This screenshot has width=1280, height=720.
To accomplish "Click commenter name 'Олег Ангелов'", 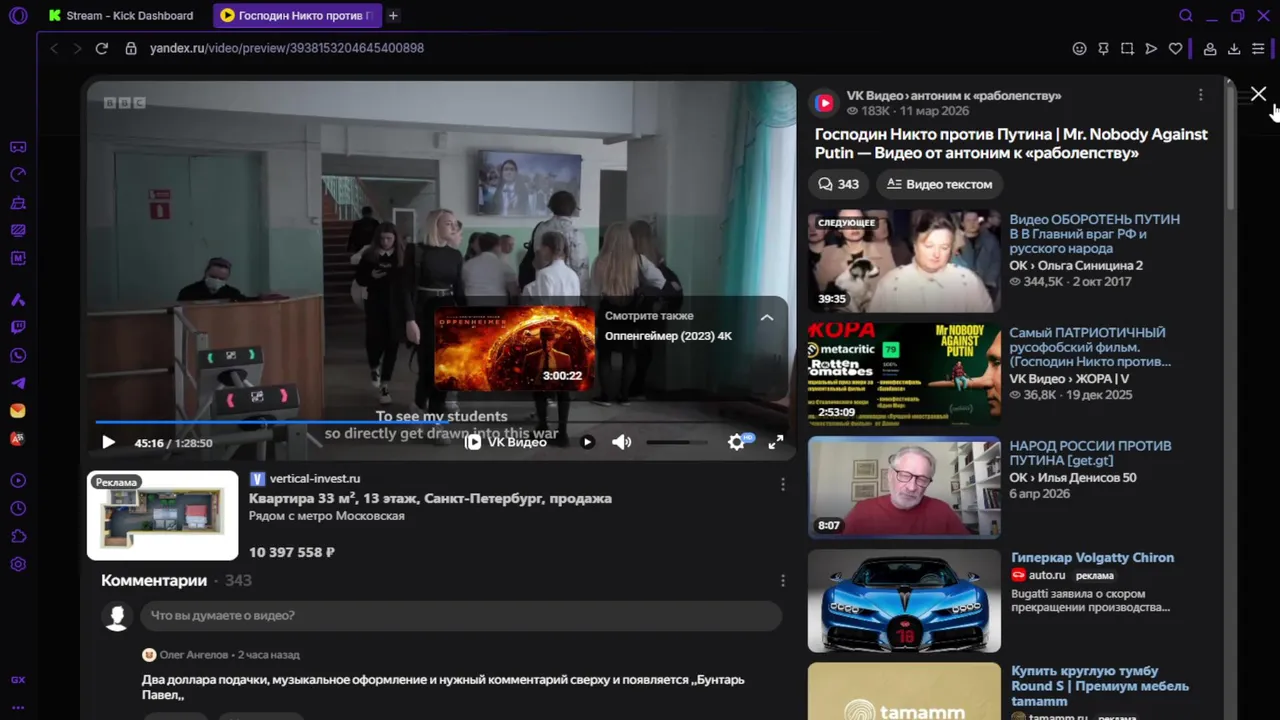I will [x=194, y=655].
